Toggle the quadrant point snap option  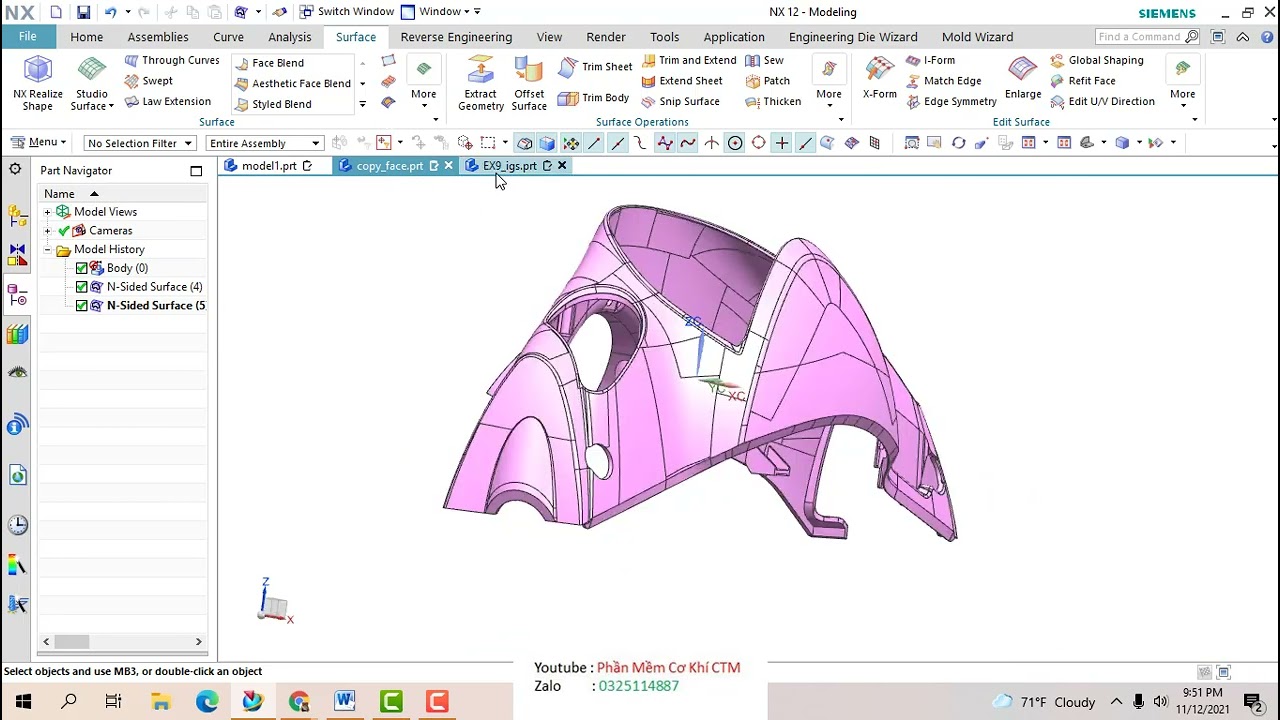pos(758,143)
